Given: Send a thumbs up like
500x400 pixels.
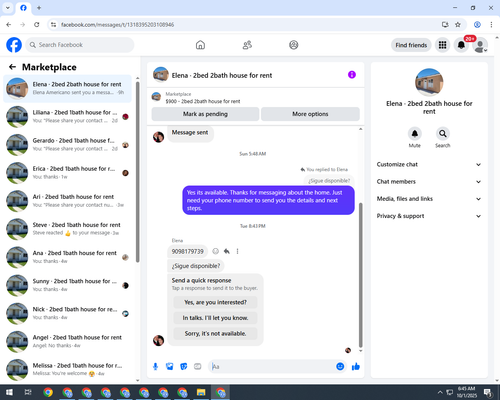Looking at the screenshot, I should click(356, 367).
